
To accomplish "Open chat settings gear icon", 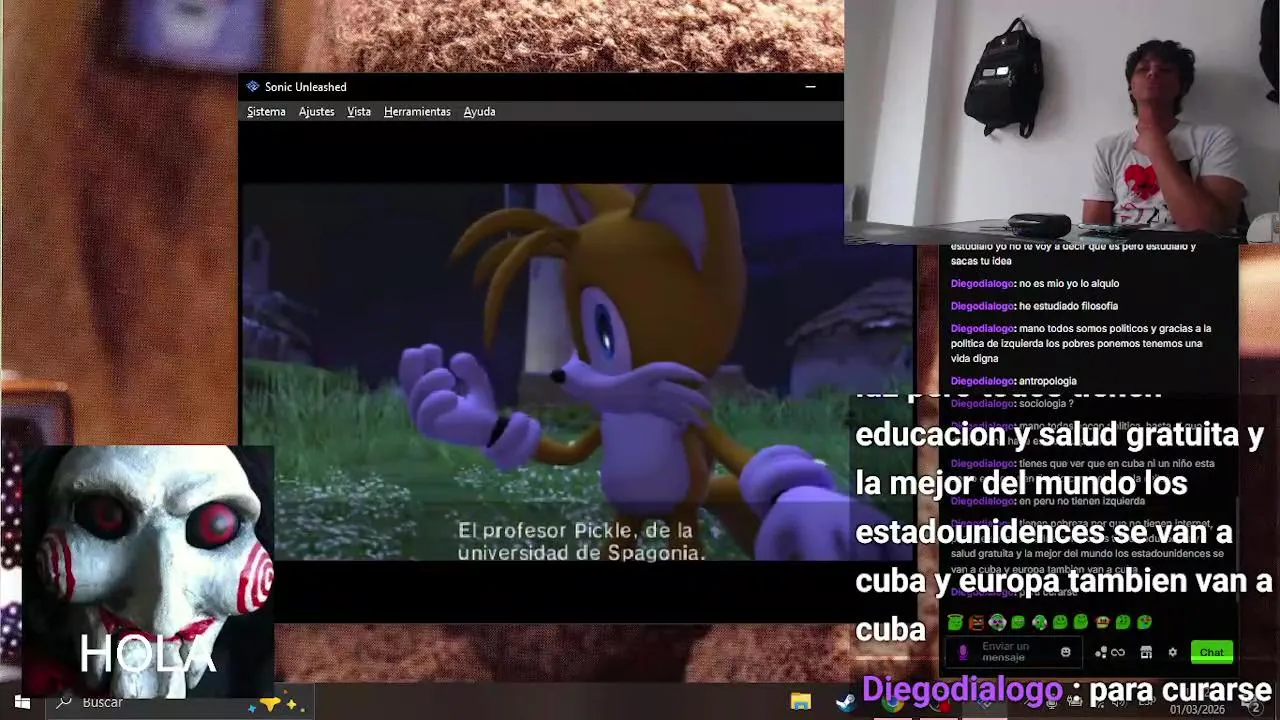I will point(1173,652).
